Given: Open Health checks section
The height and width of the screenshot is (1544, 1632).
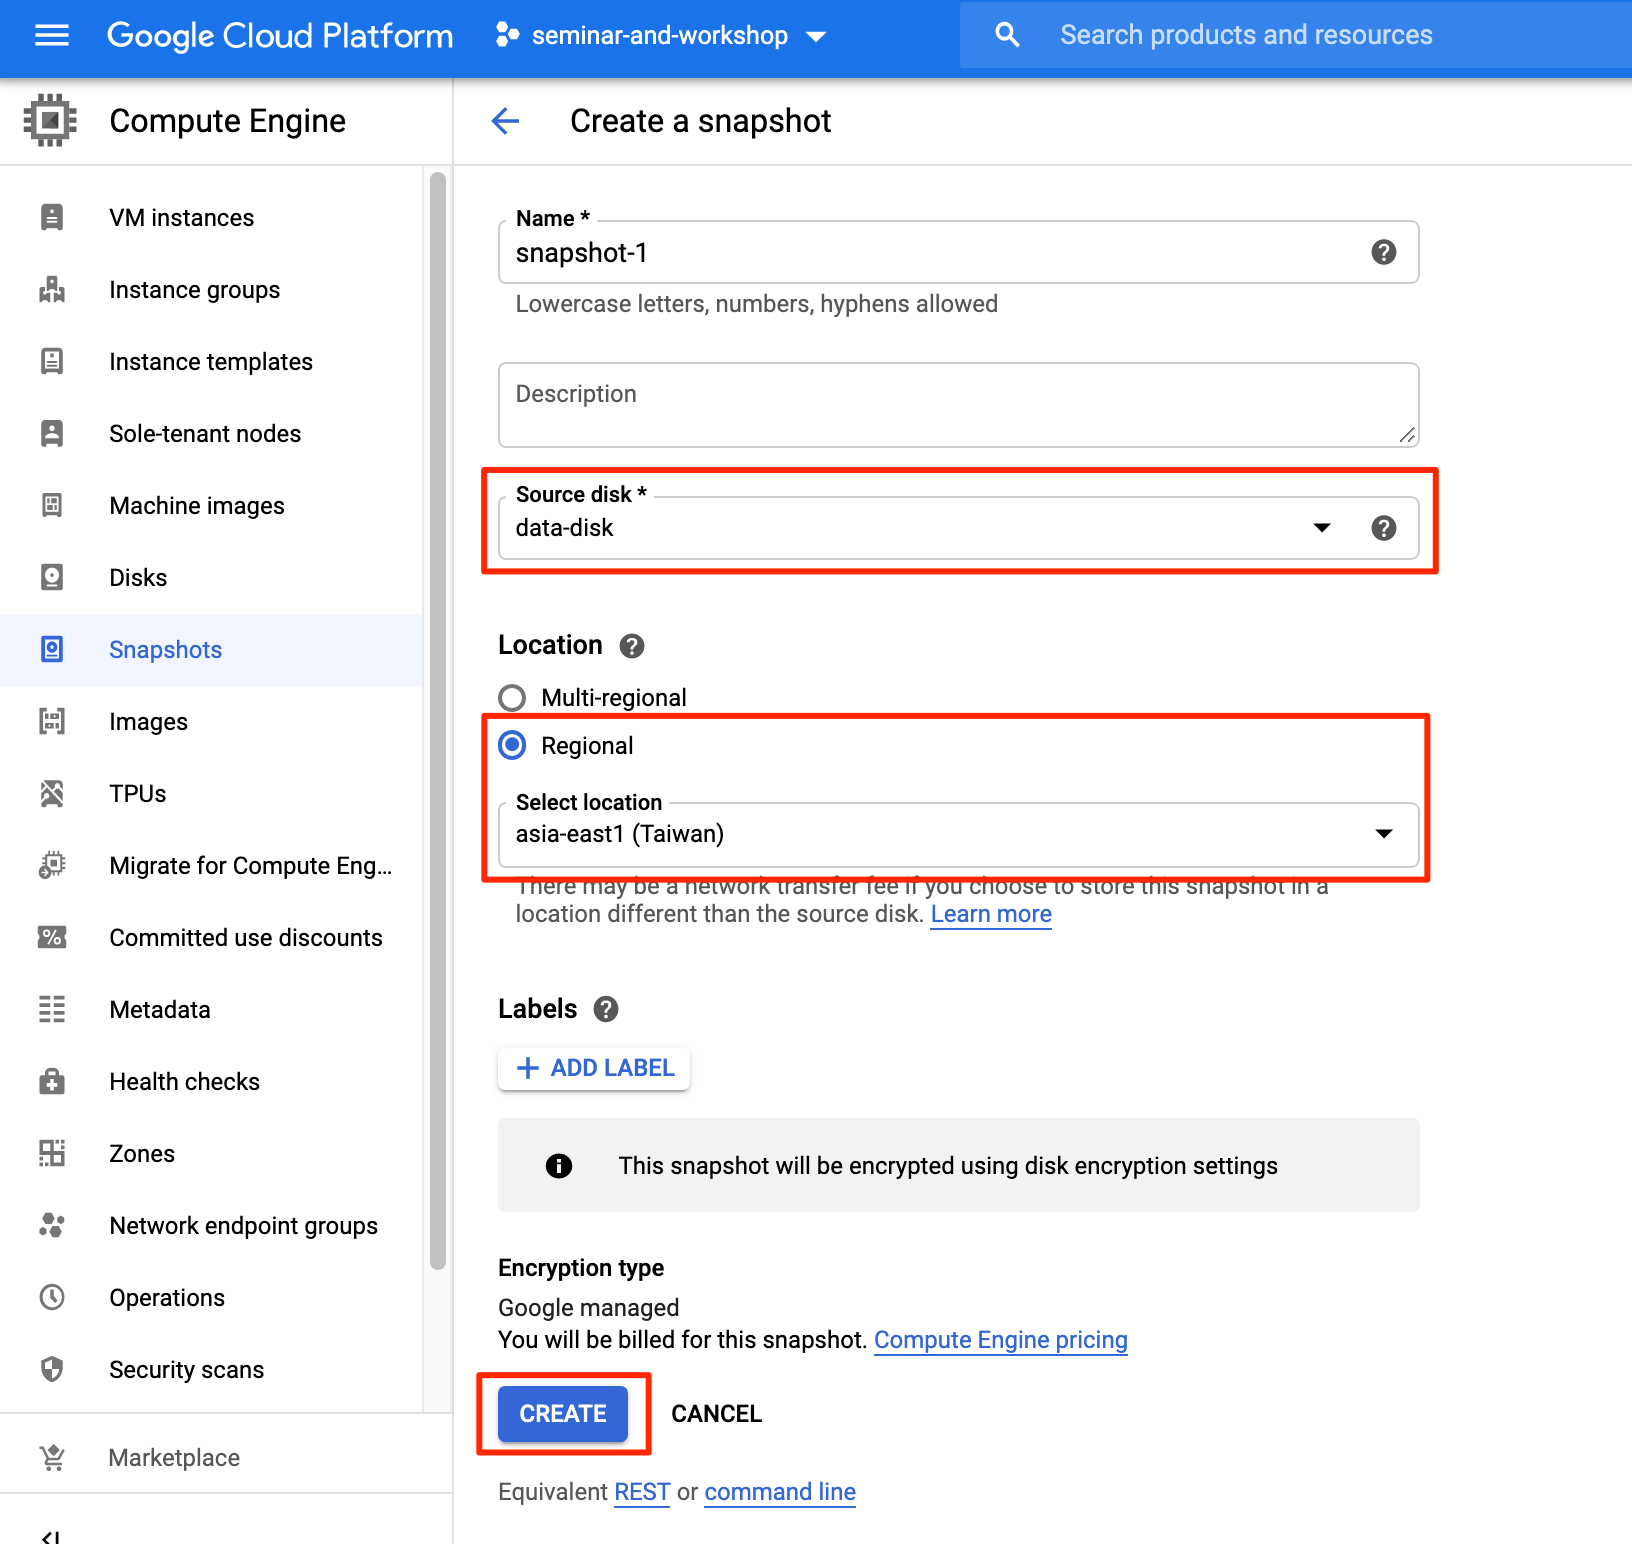Looking at the screenshot, I should click(184, 1081).
